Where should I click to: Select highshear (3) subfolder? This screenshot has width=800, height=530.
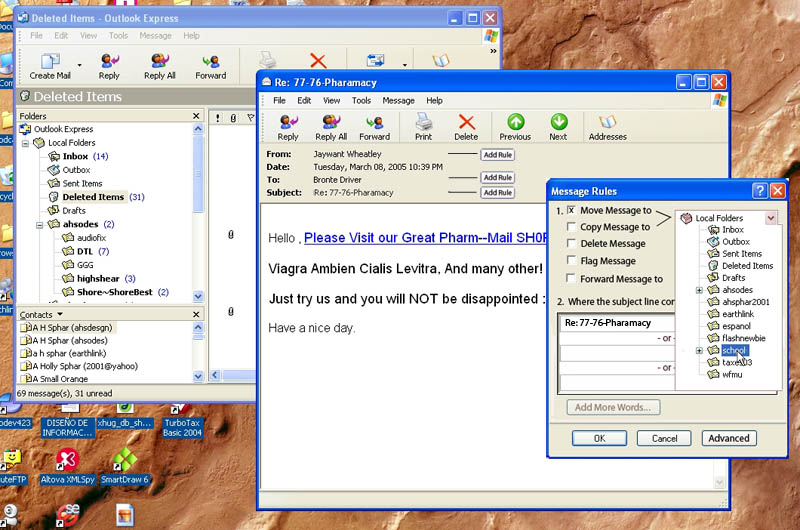pos(99,279)
